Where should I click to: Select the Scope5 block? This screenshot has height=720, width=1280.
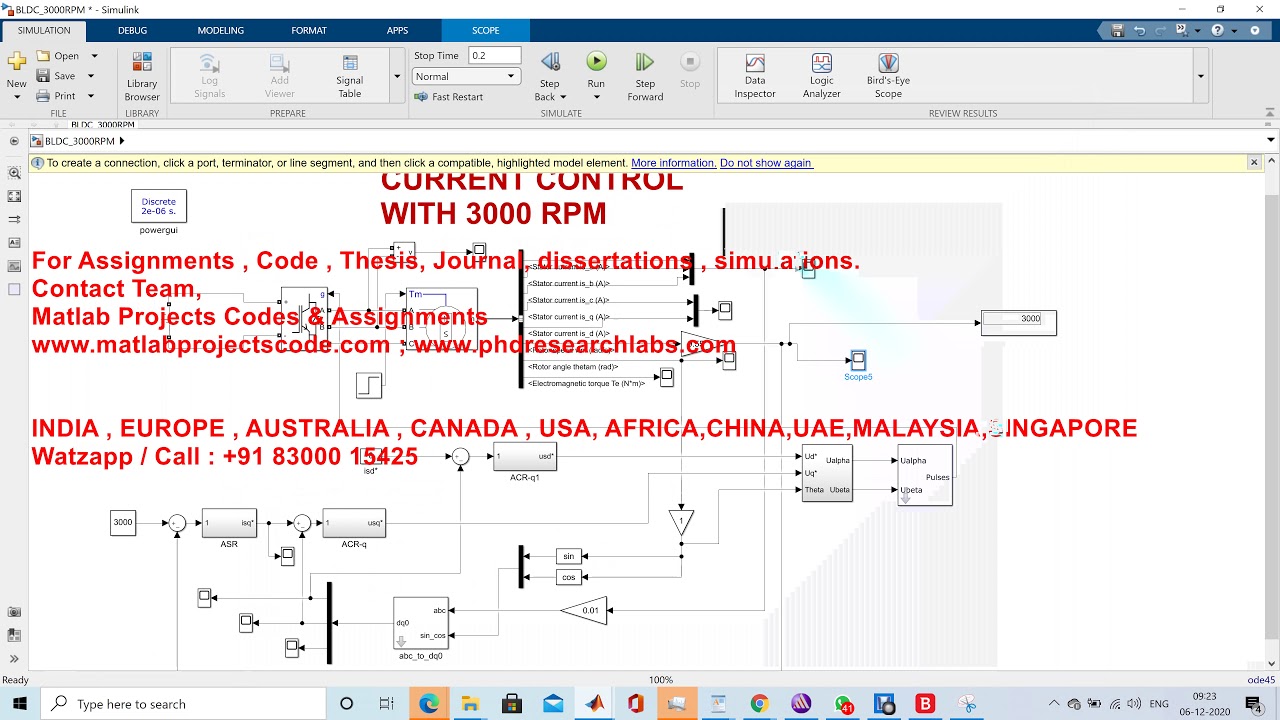coord(858,360)
